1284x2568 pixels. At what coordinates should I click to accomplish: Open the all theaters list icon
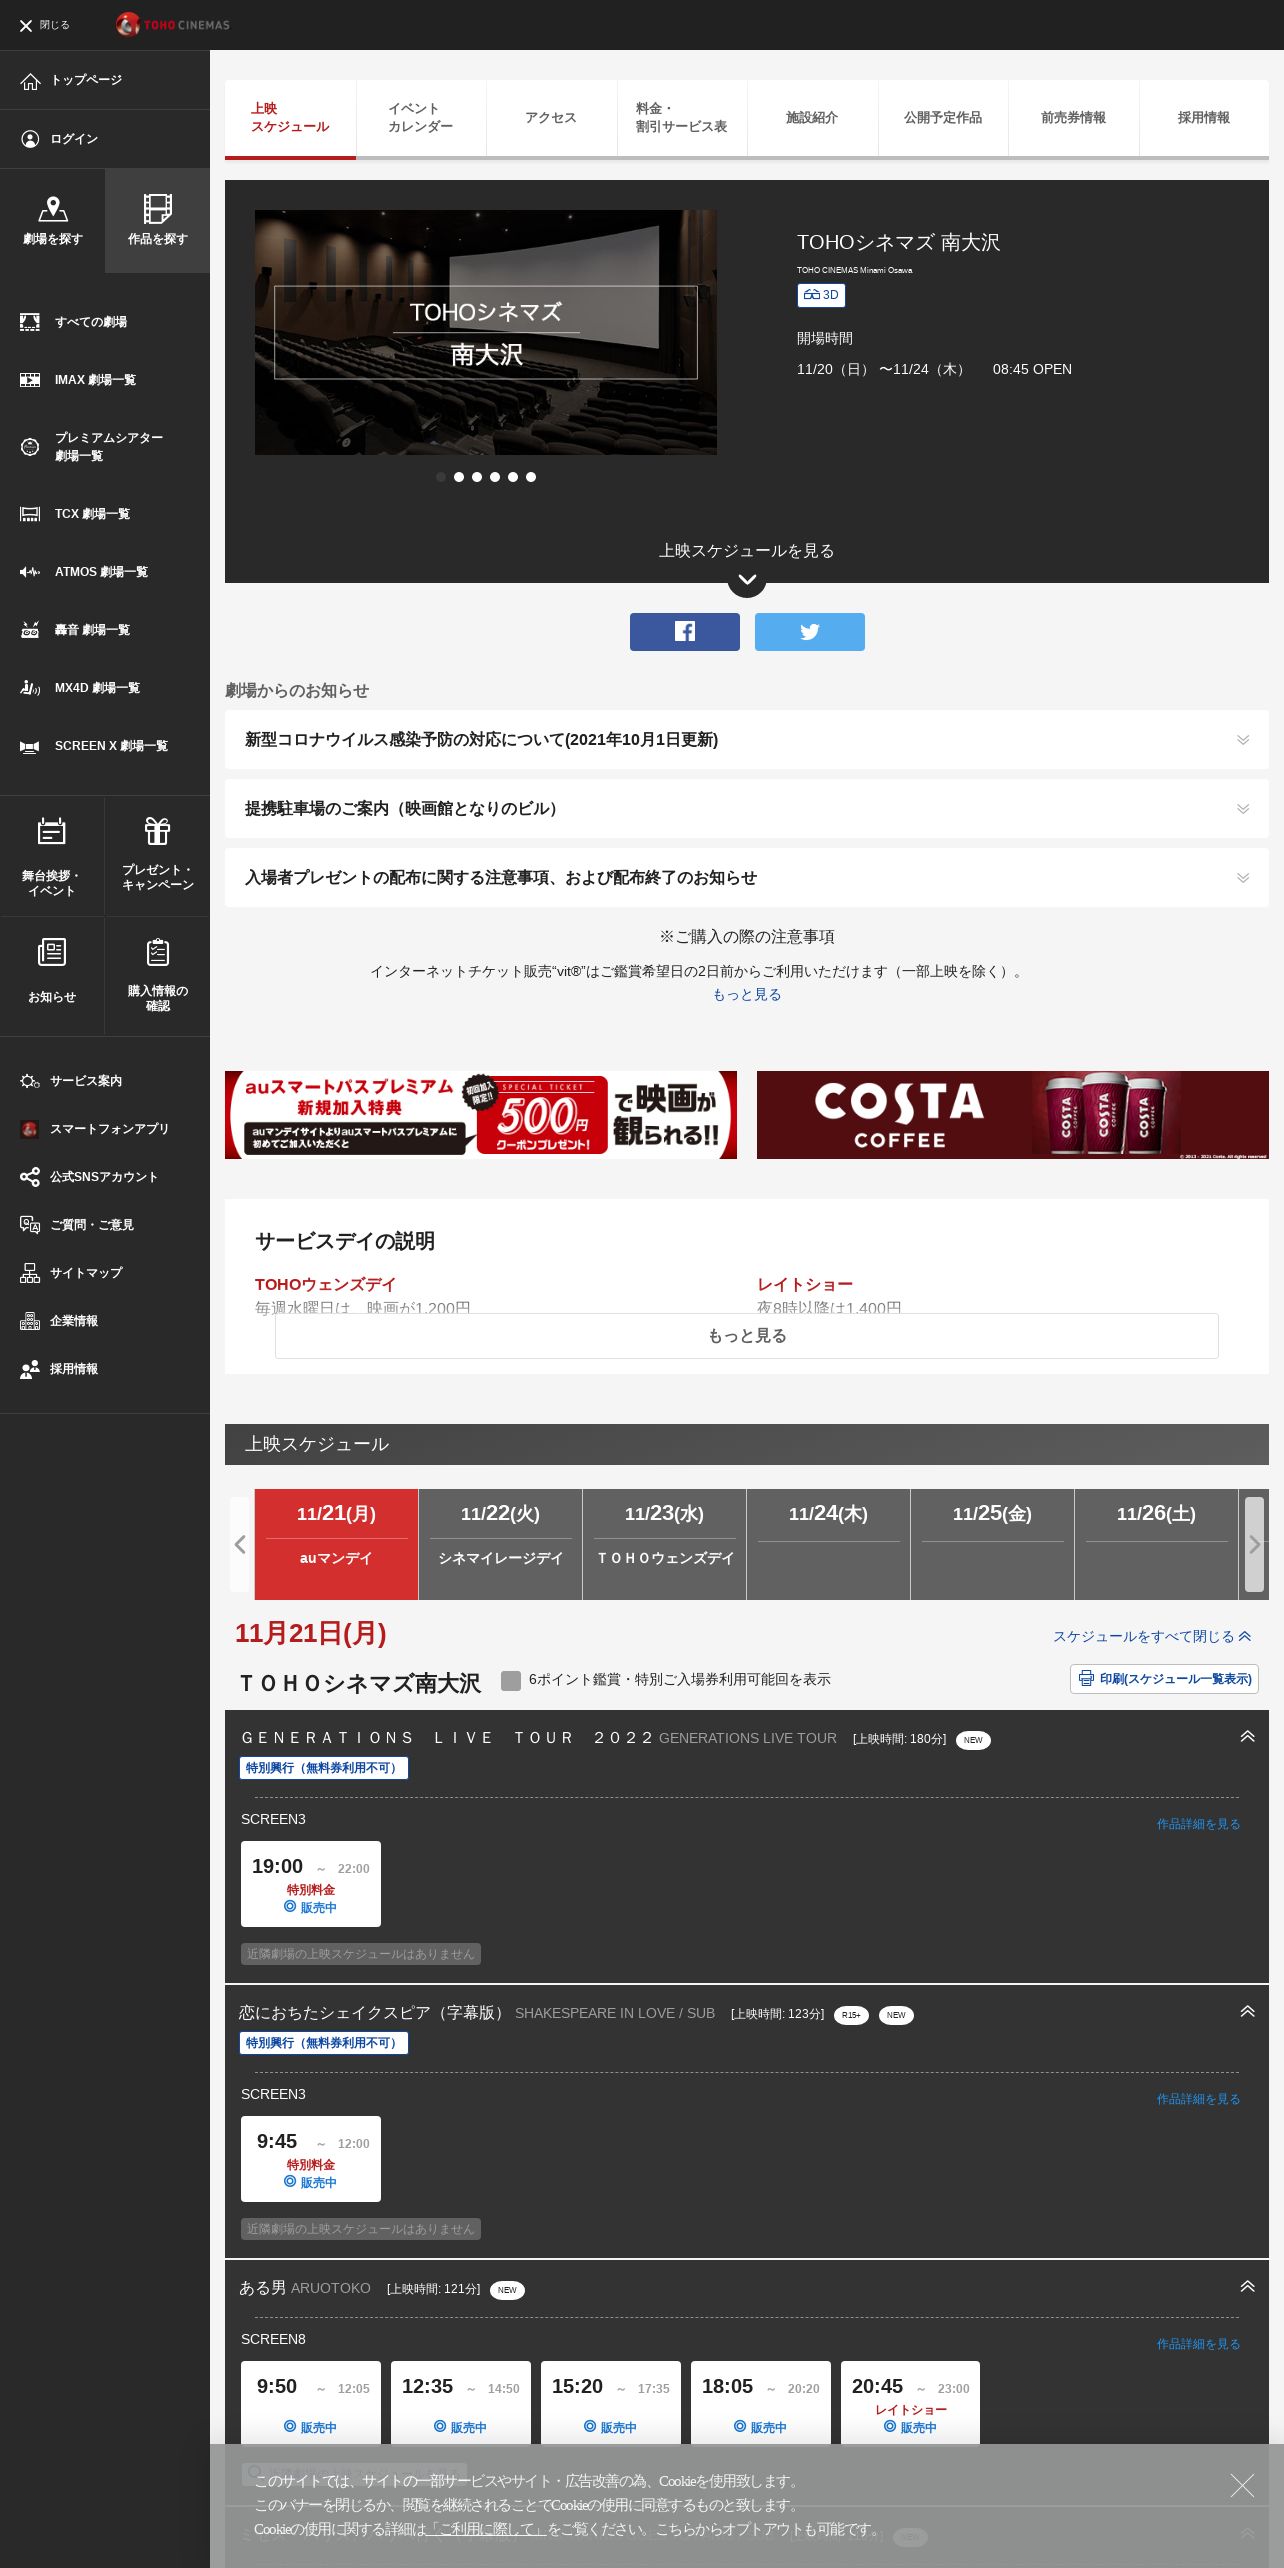point(30,322)
